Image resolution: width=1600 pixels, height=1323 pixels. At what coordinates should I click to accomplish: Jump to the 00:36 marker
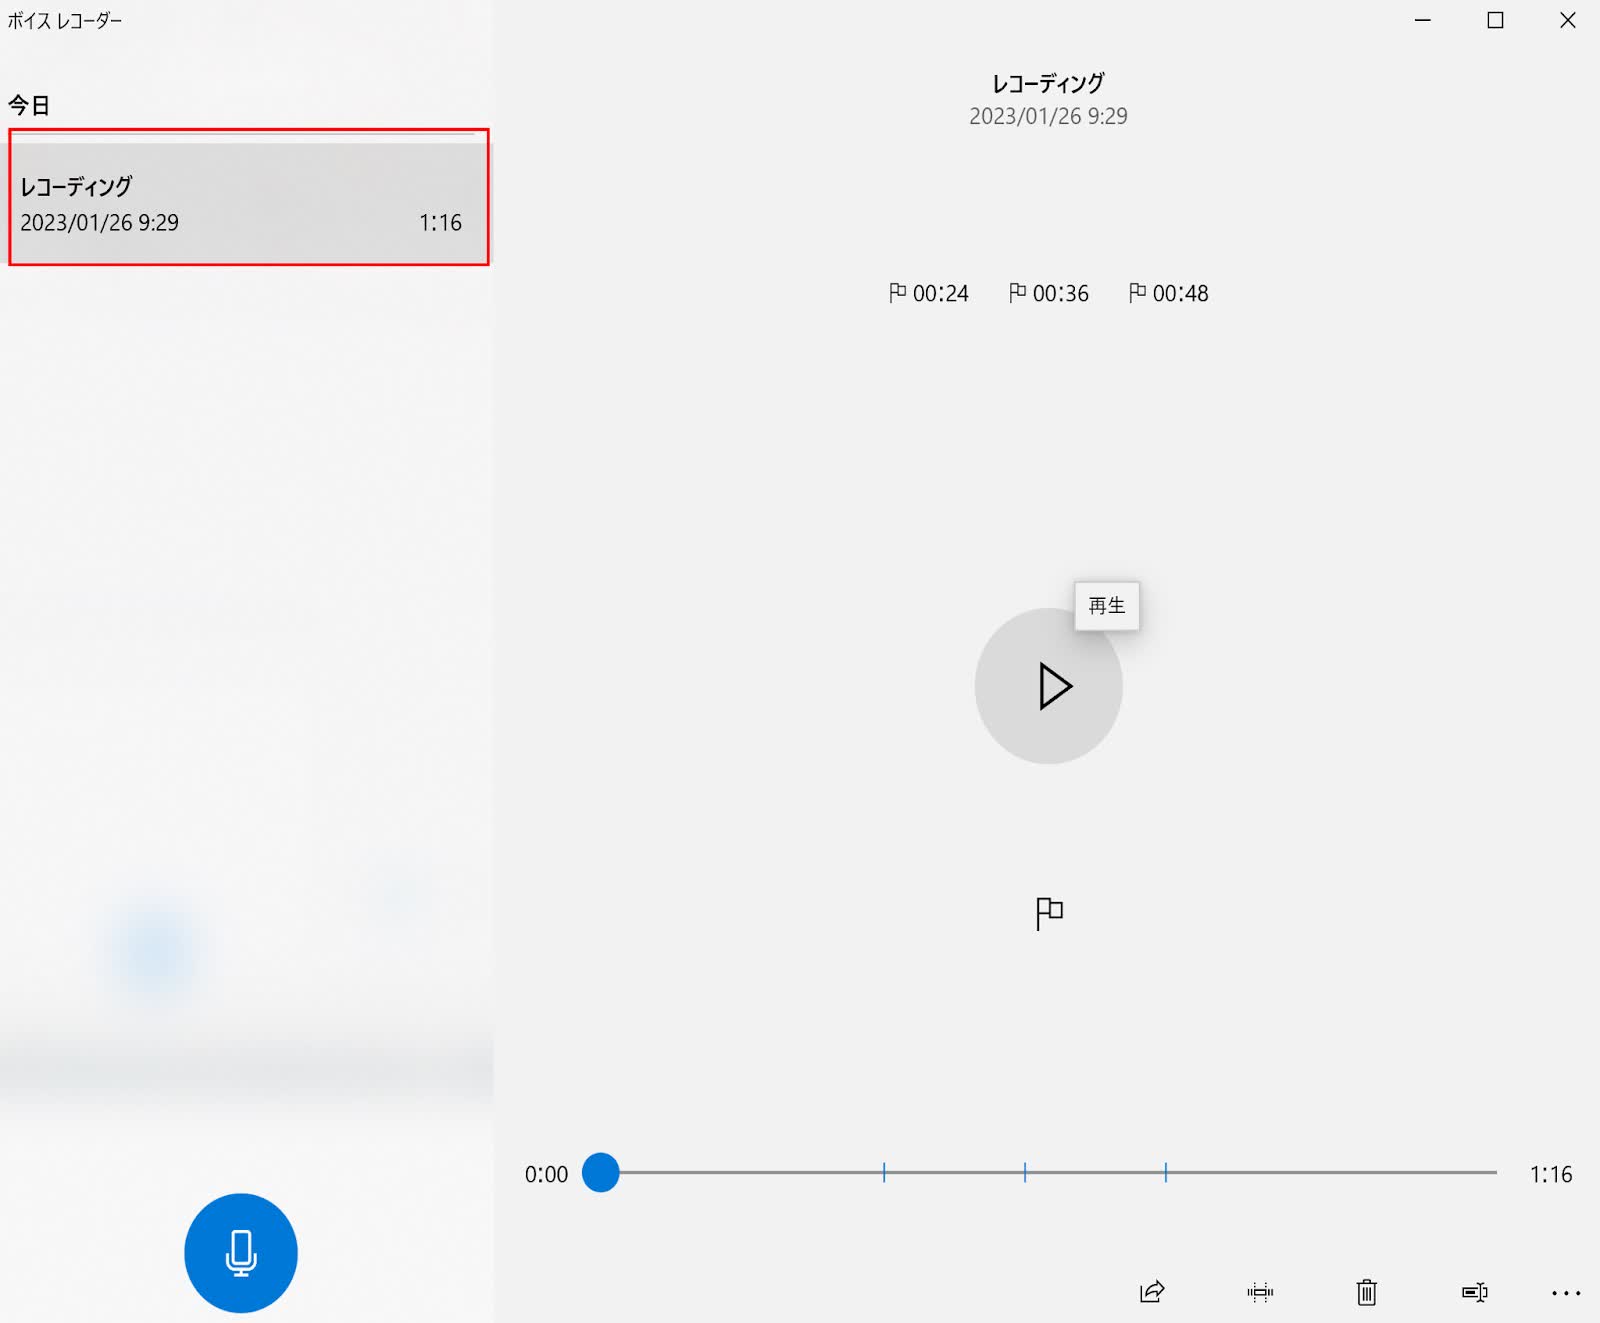pyautogui.click(x=1049, y=293)
